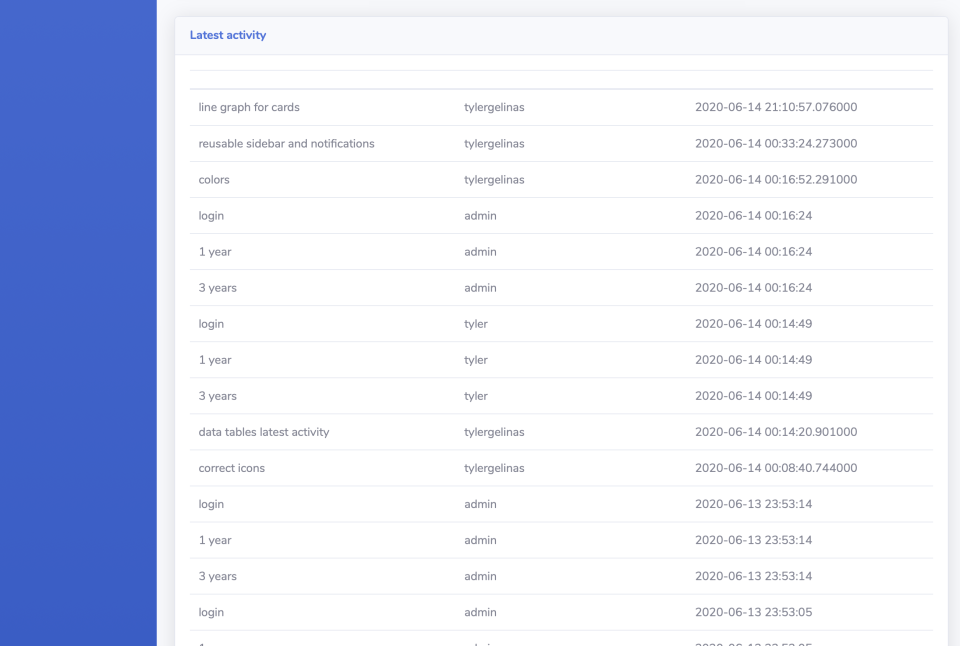
Task: Click timestamp 2020-06-14 00:14:20.901000
Action: [x=776, y=432]
